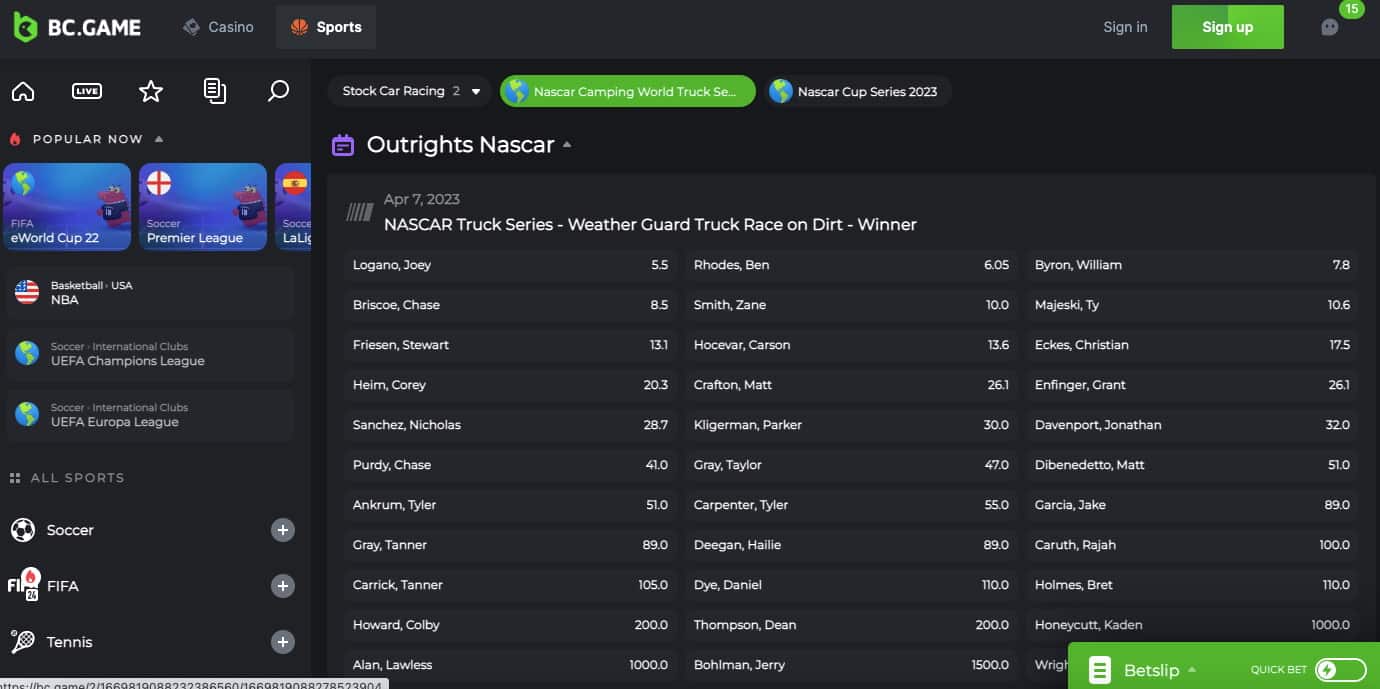Select Deegan, Hailie at 89.0
This screenshot has height=689, width=1380.
[x=851, y=545]
